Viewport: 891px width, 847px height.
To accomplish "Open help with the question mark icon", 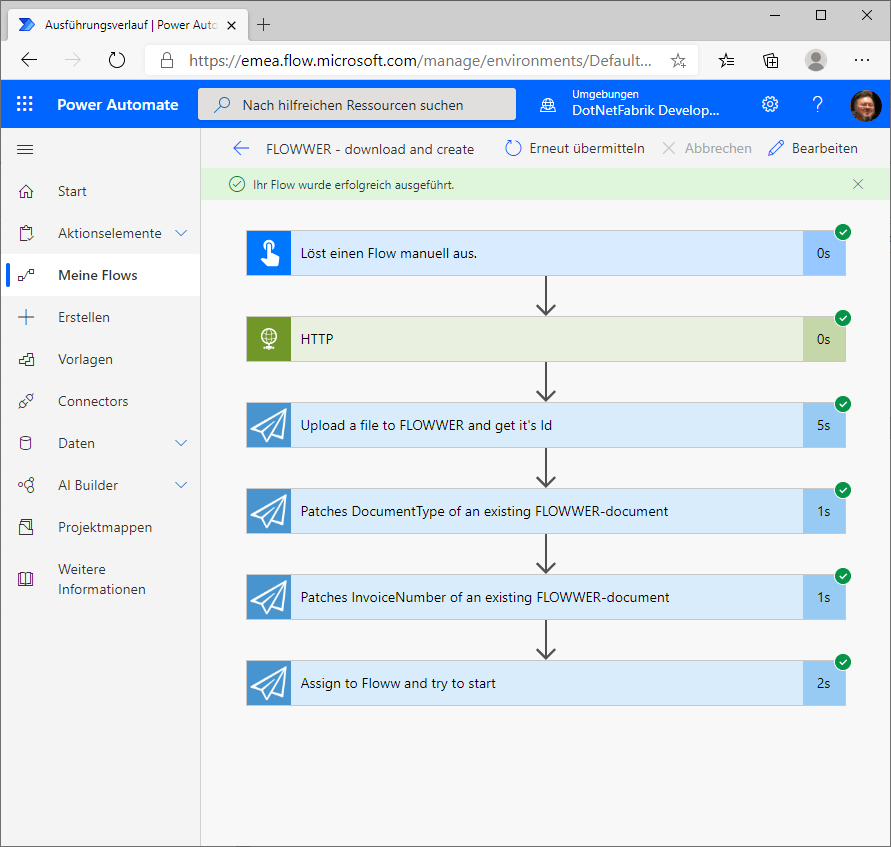I will (818, 104).
